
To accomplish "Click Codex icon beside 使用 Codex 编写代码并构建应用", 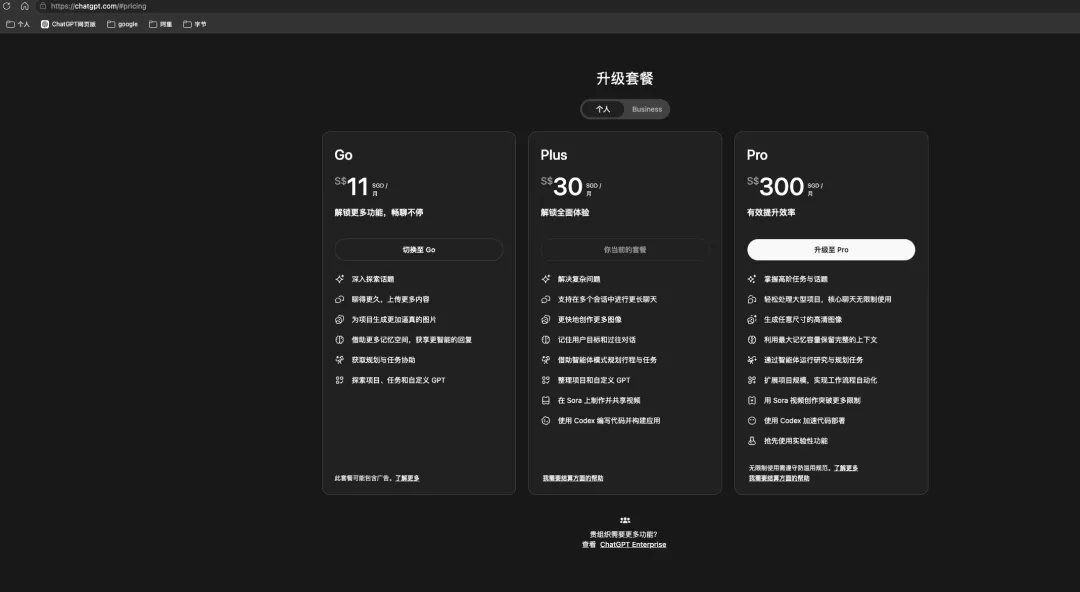I will tap(546, 420).
